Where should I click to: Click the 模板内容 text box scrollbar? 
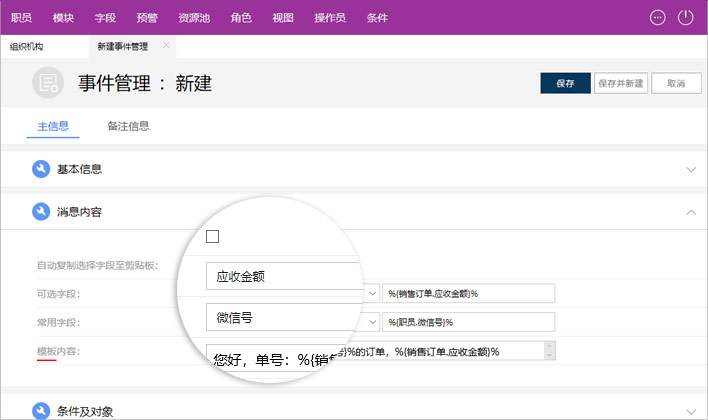pyautogui.click(x=549, y=351)
